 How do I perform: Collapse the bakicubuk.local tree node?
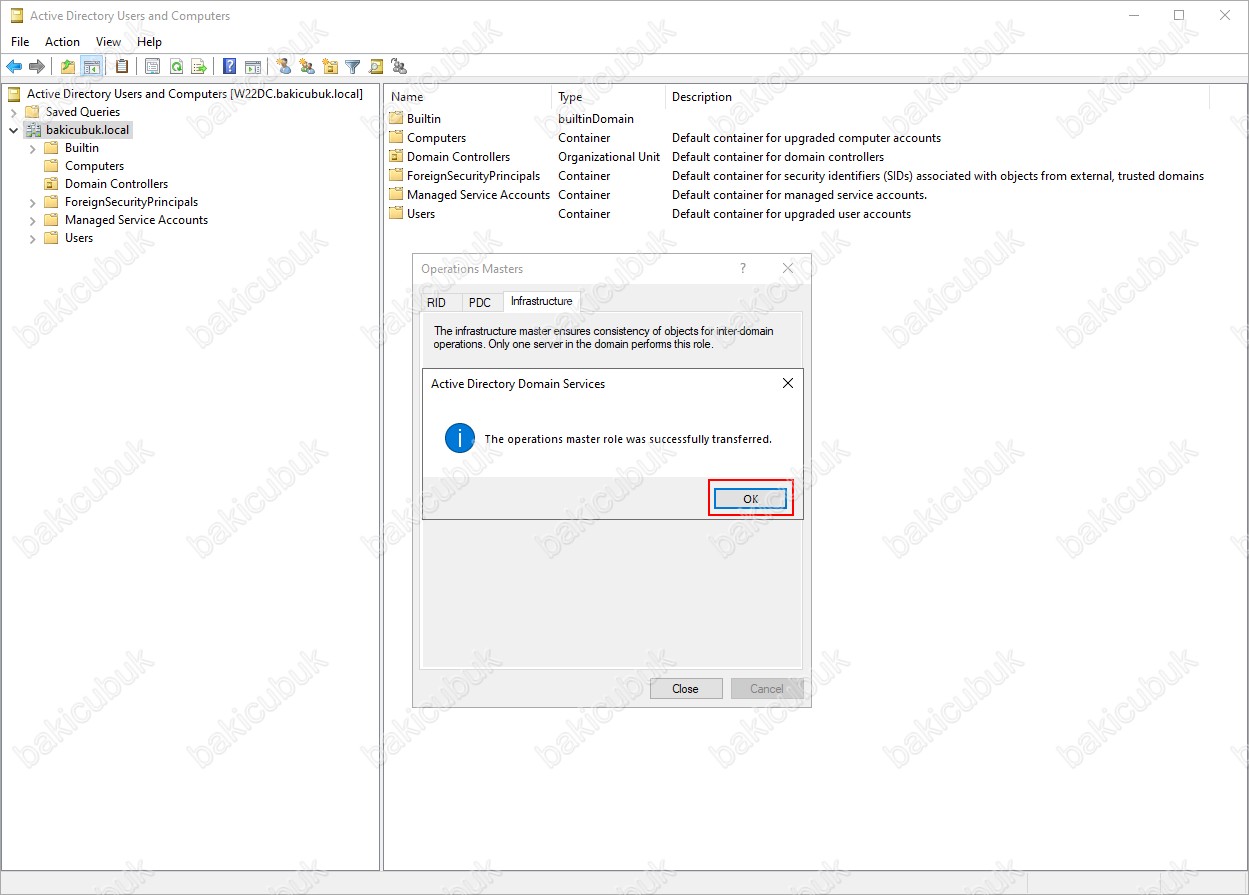(x=13, y=130)
